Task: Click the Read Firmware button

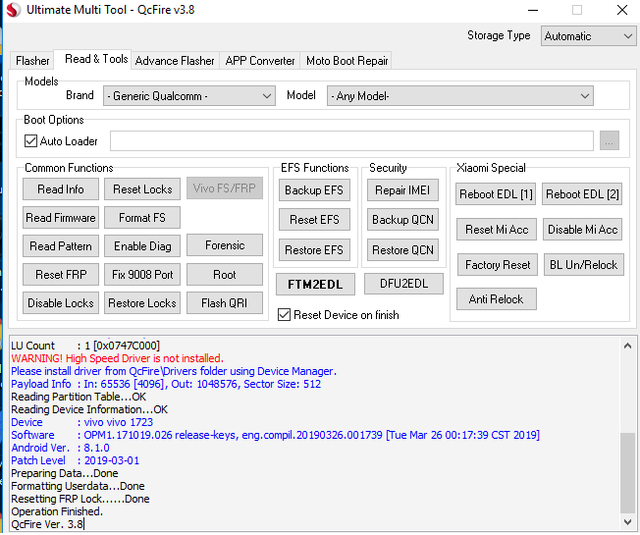Action: [61, 218]
